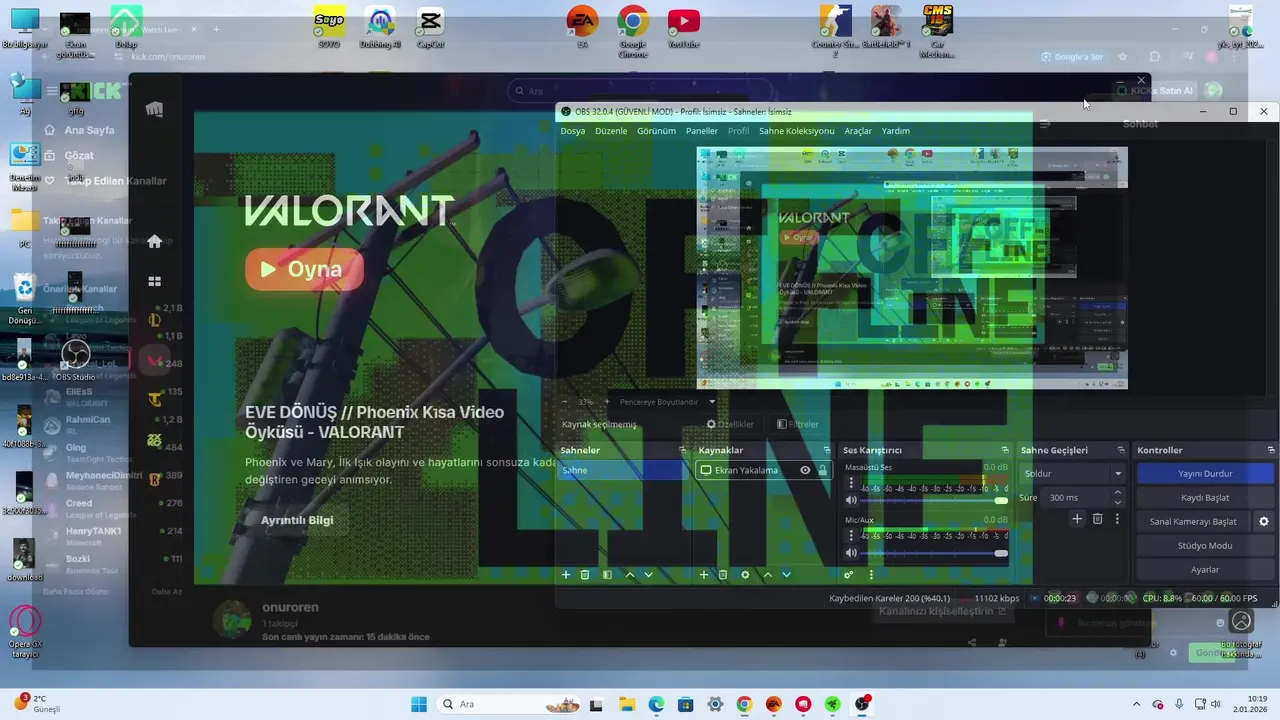Decrease transition duration with down arrow
This screenshot has width=1280, height=720.
(x=1118, y=502)
